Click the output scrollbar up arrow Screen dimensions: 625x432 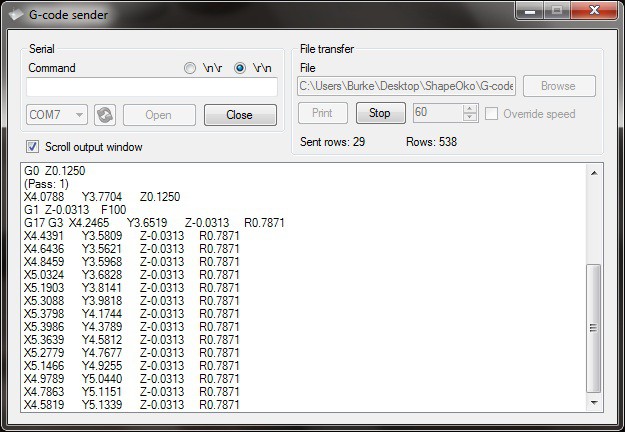594,173
